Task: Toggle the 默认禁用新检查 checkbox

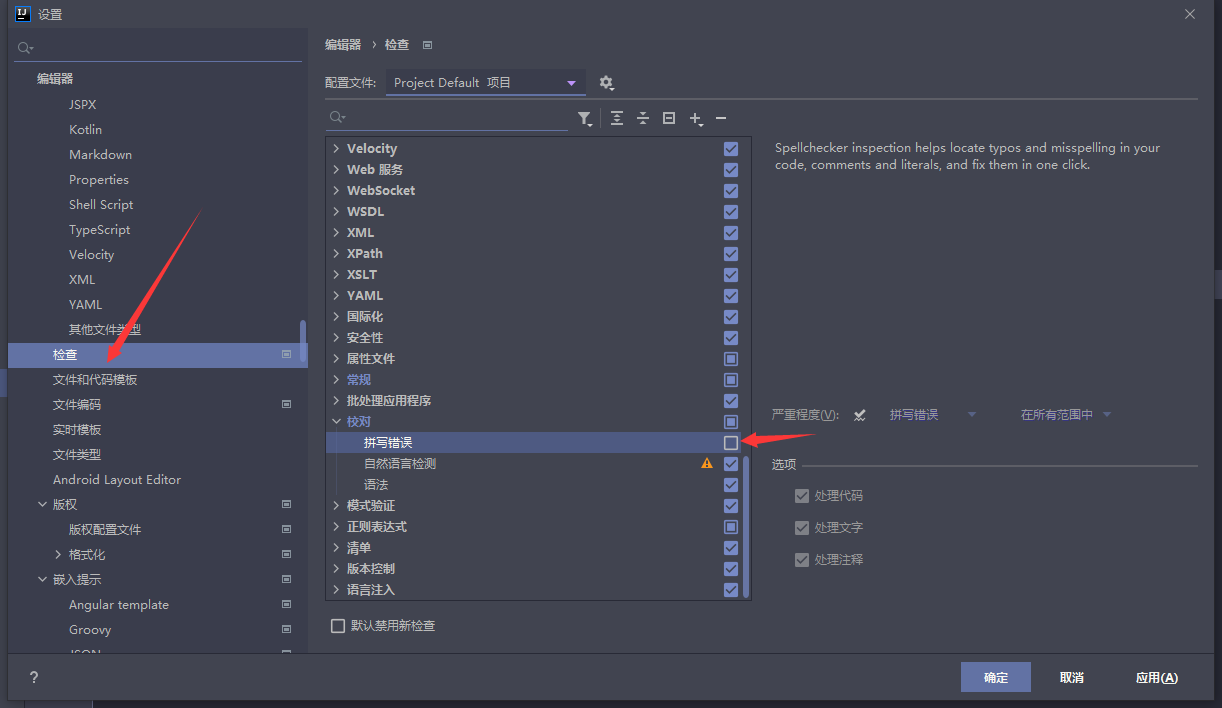Action: click(338, 626)
